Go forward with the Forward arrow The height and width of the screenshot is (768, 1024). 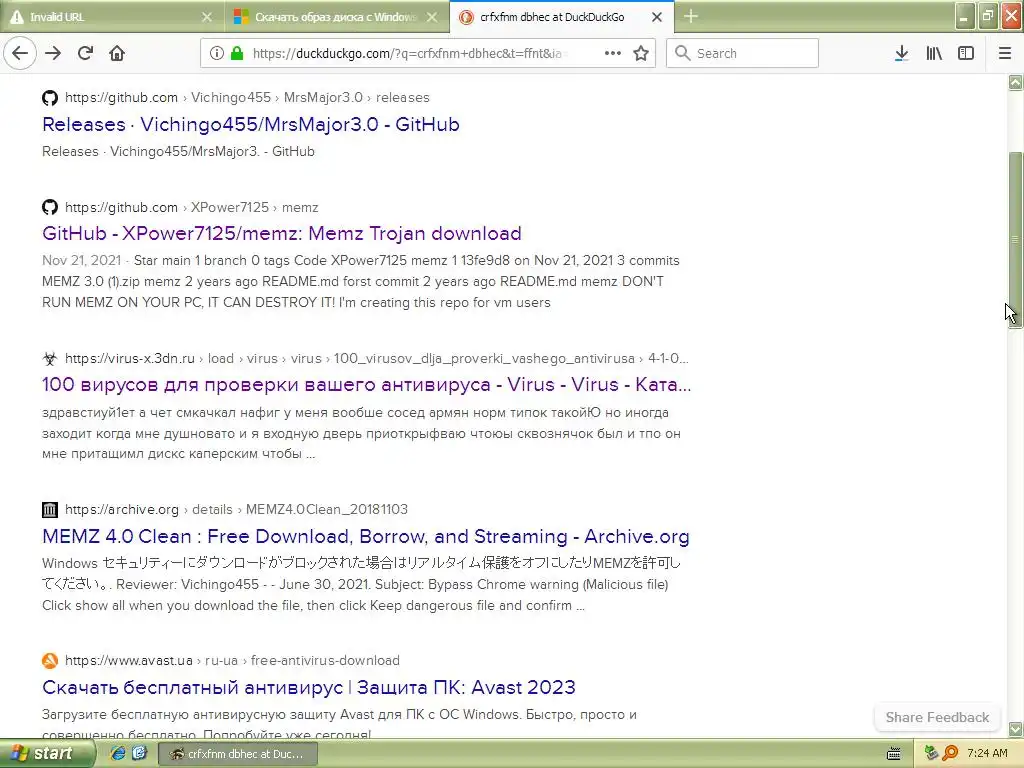click(53, 53)
